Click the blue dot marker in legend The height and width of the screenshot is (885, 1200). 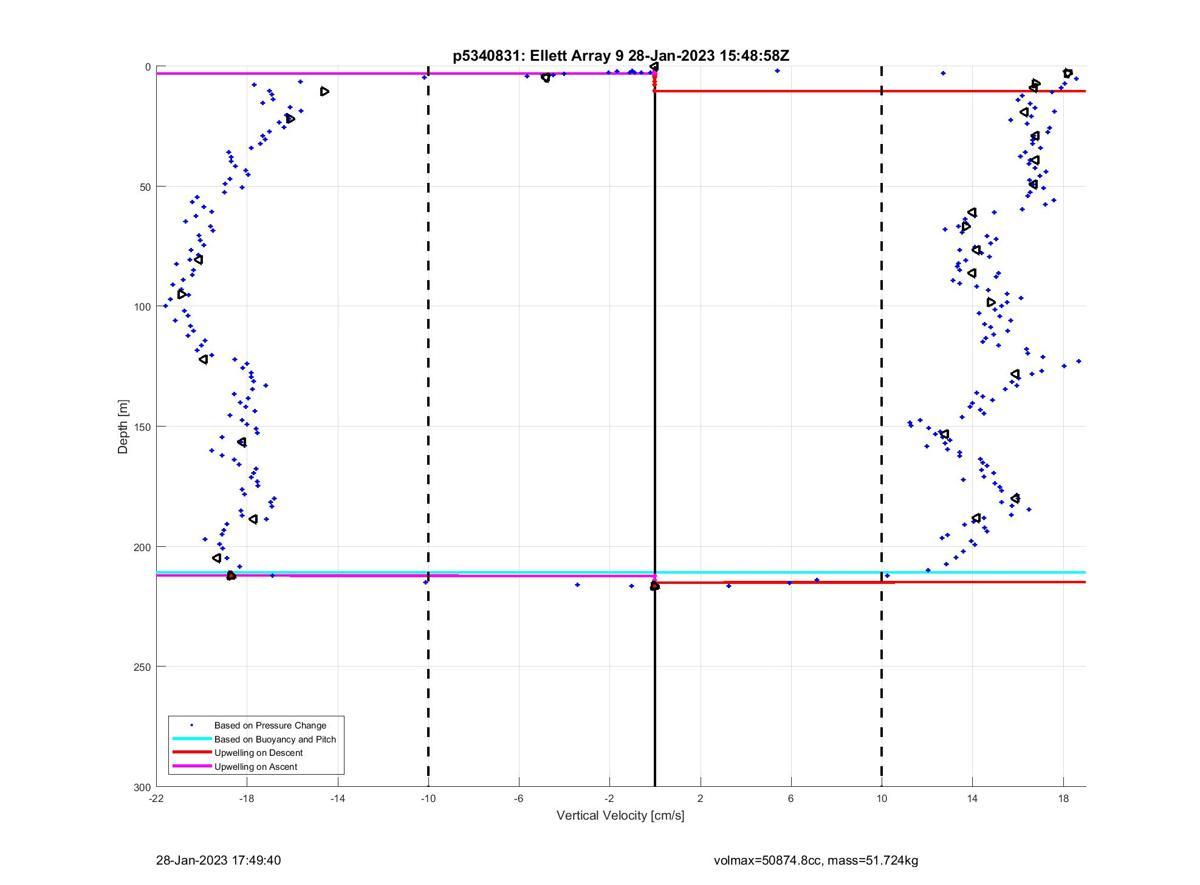(x=192, y=725)
